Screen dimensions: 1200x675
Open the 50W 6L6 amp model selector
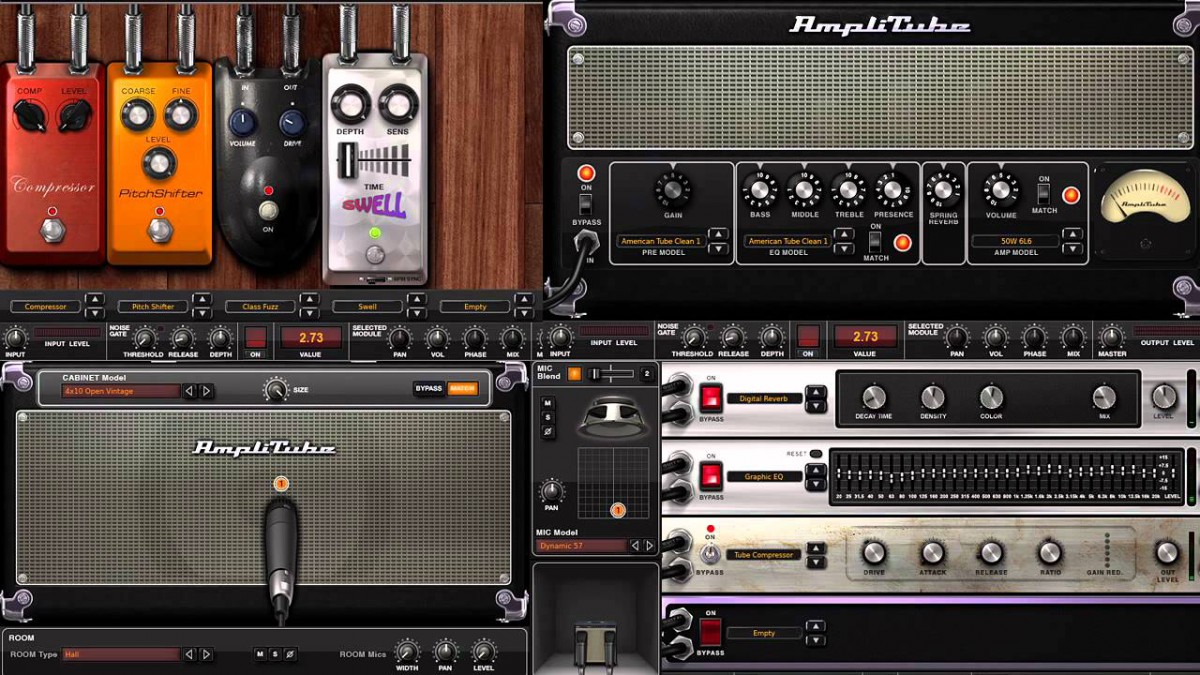coord(1015,241)
